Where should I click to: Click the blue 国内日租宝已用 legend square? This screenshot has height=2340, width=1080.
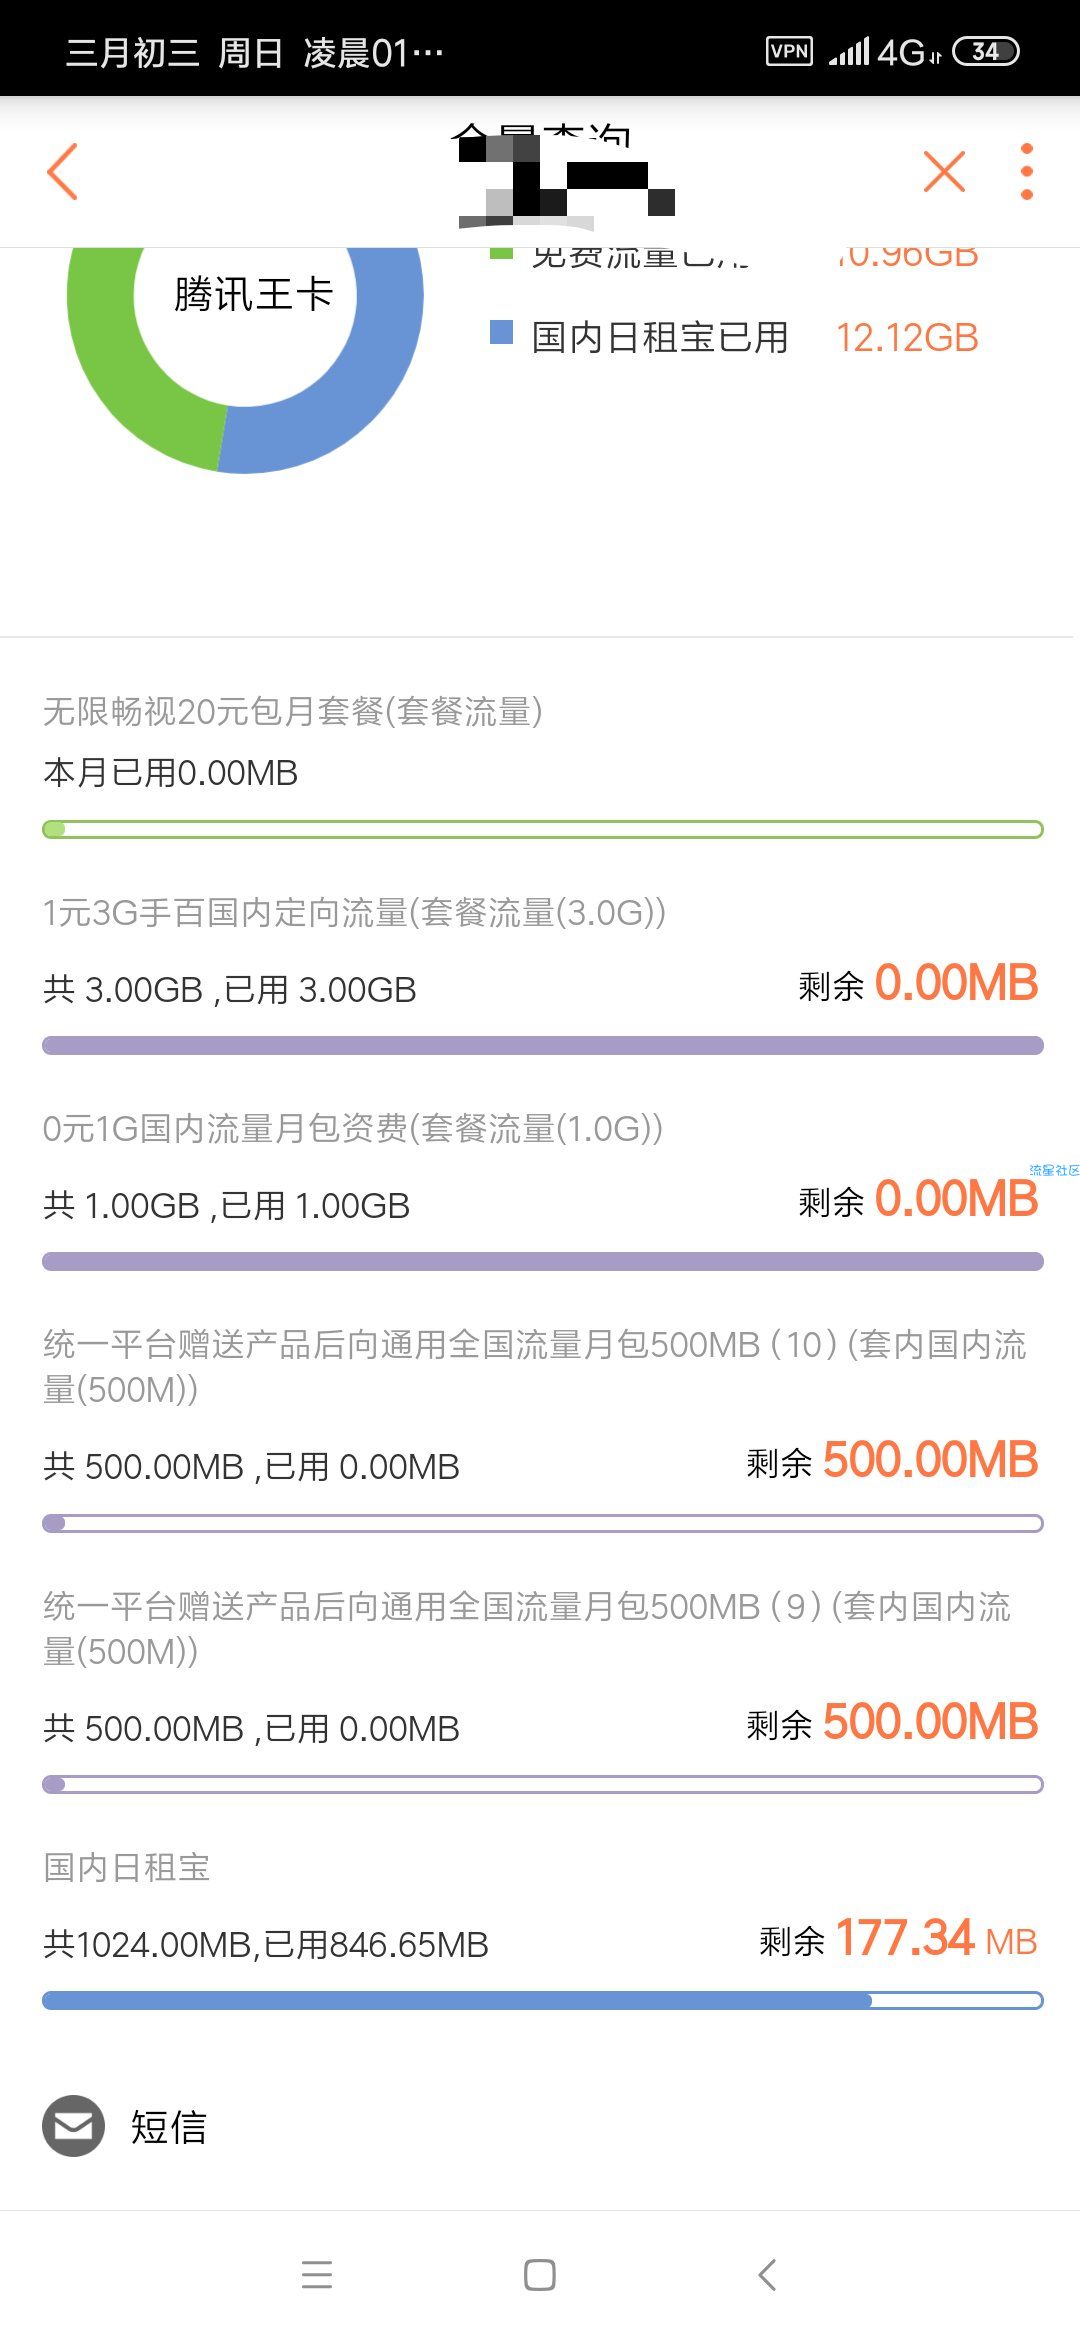pos(501,332)
